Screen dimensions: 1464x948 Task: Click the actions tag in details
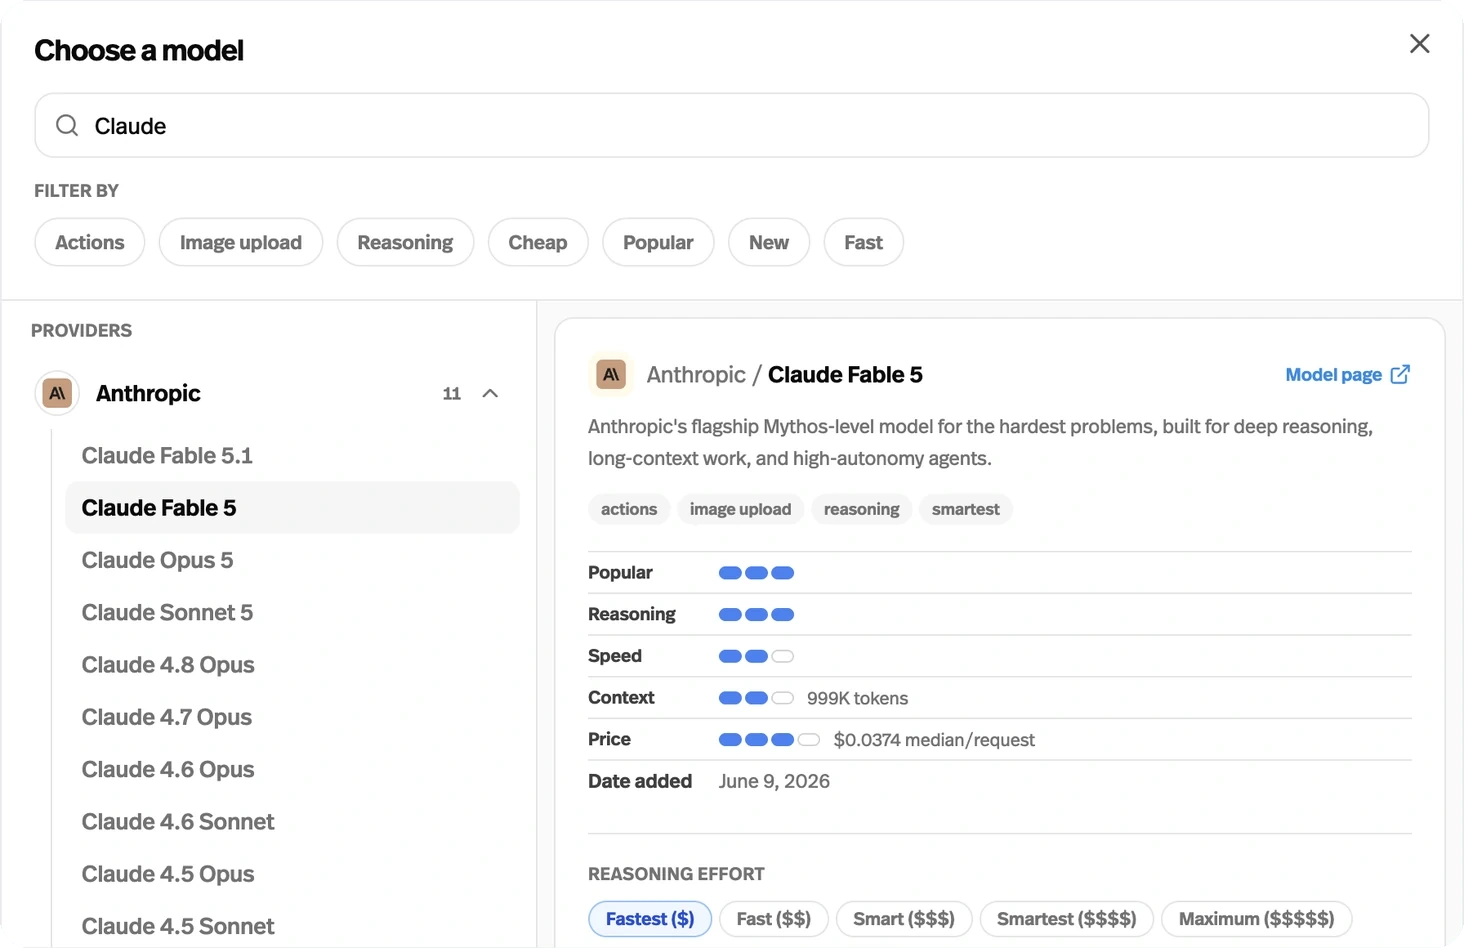point(629,509)
